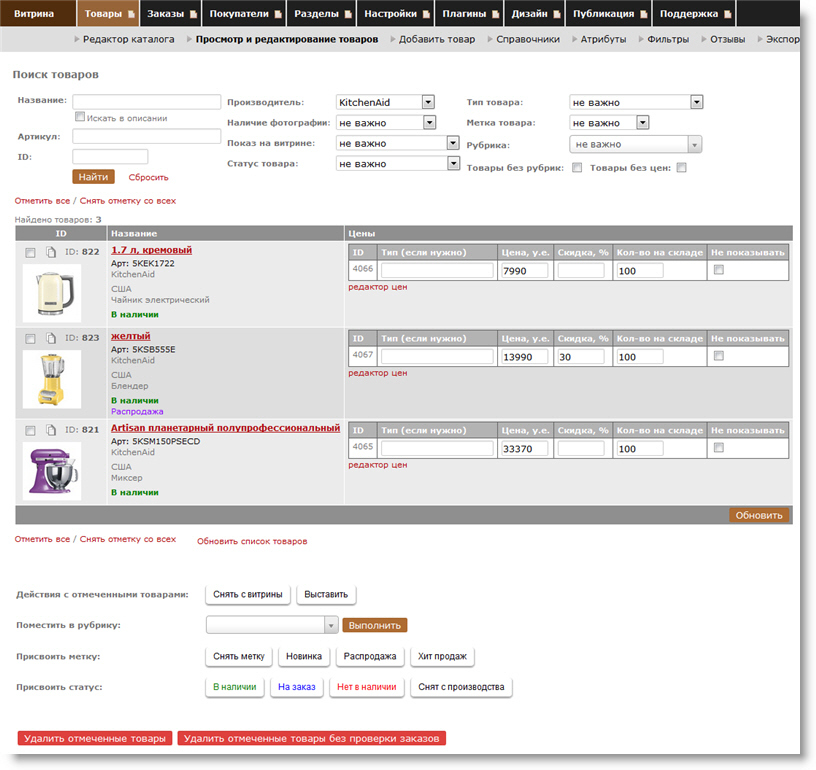Click the Название search input field
This screenshot has height=770, width=816.
coord(147,101)
